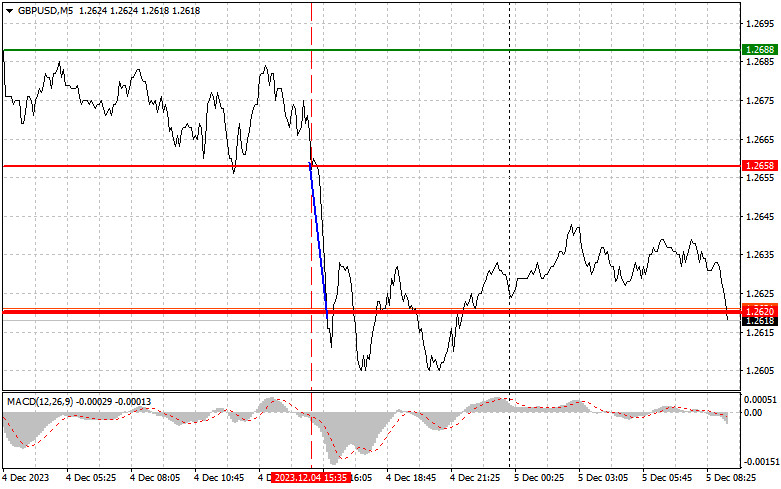Select the green 1.2688 price label
781x489 pixels.
(760, 49)
